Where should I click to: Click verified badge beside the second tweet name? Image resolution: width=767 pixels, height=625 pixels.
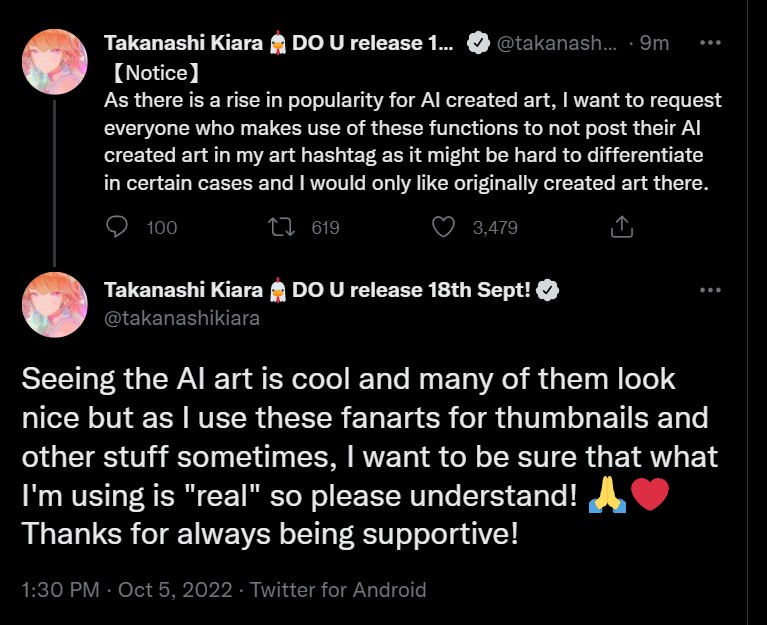pos(548,291)
